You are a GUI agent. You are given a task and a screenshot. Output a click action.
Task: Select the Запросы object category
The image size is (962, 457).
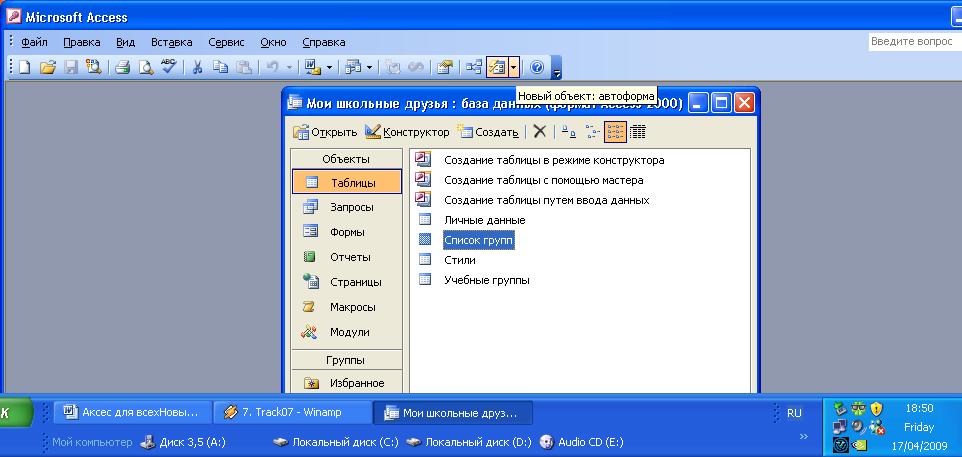click(347, 207)
